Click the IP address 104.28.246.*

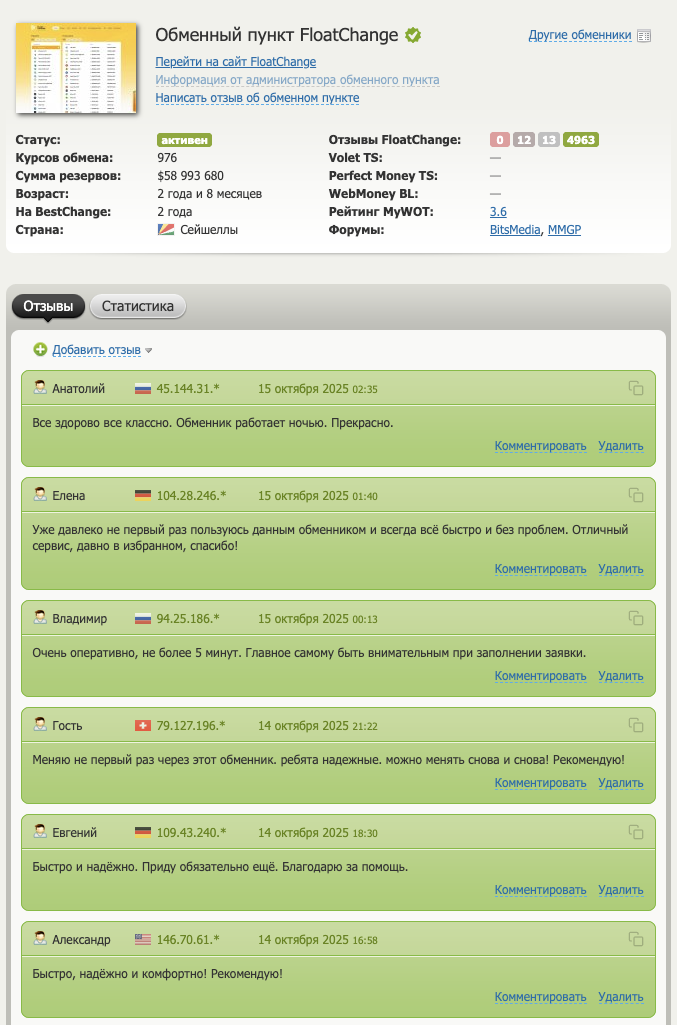191,496
